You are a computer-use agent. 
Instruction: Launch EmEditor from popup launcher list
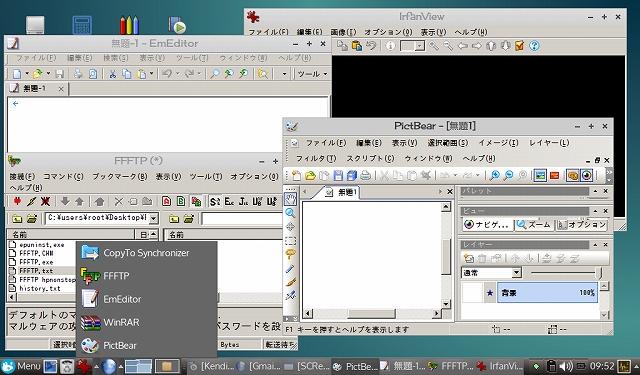pyautogui.click(x=146, y=299)
